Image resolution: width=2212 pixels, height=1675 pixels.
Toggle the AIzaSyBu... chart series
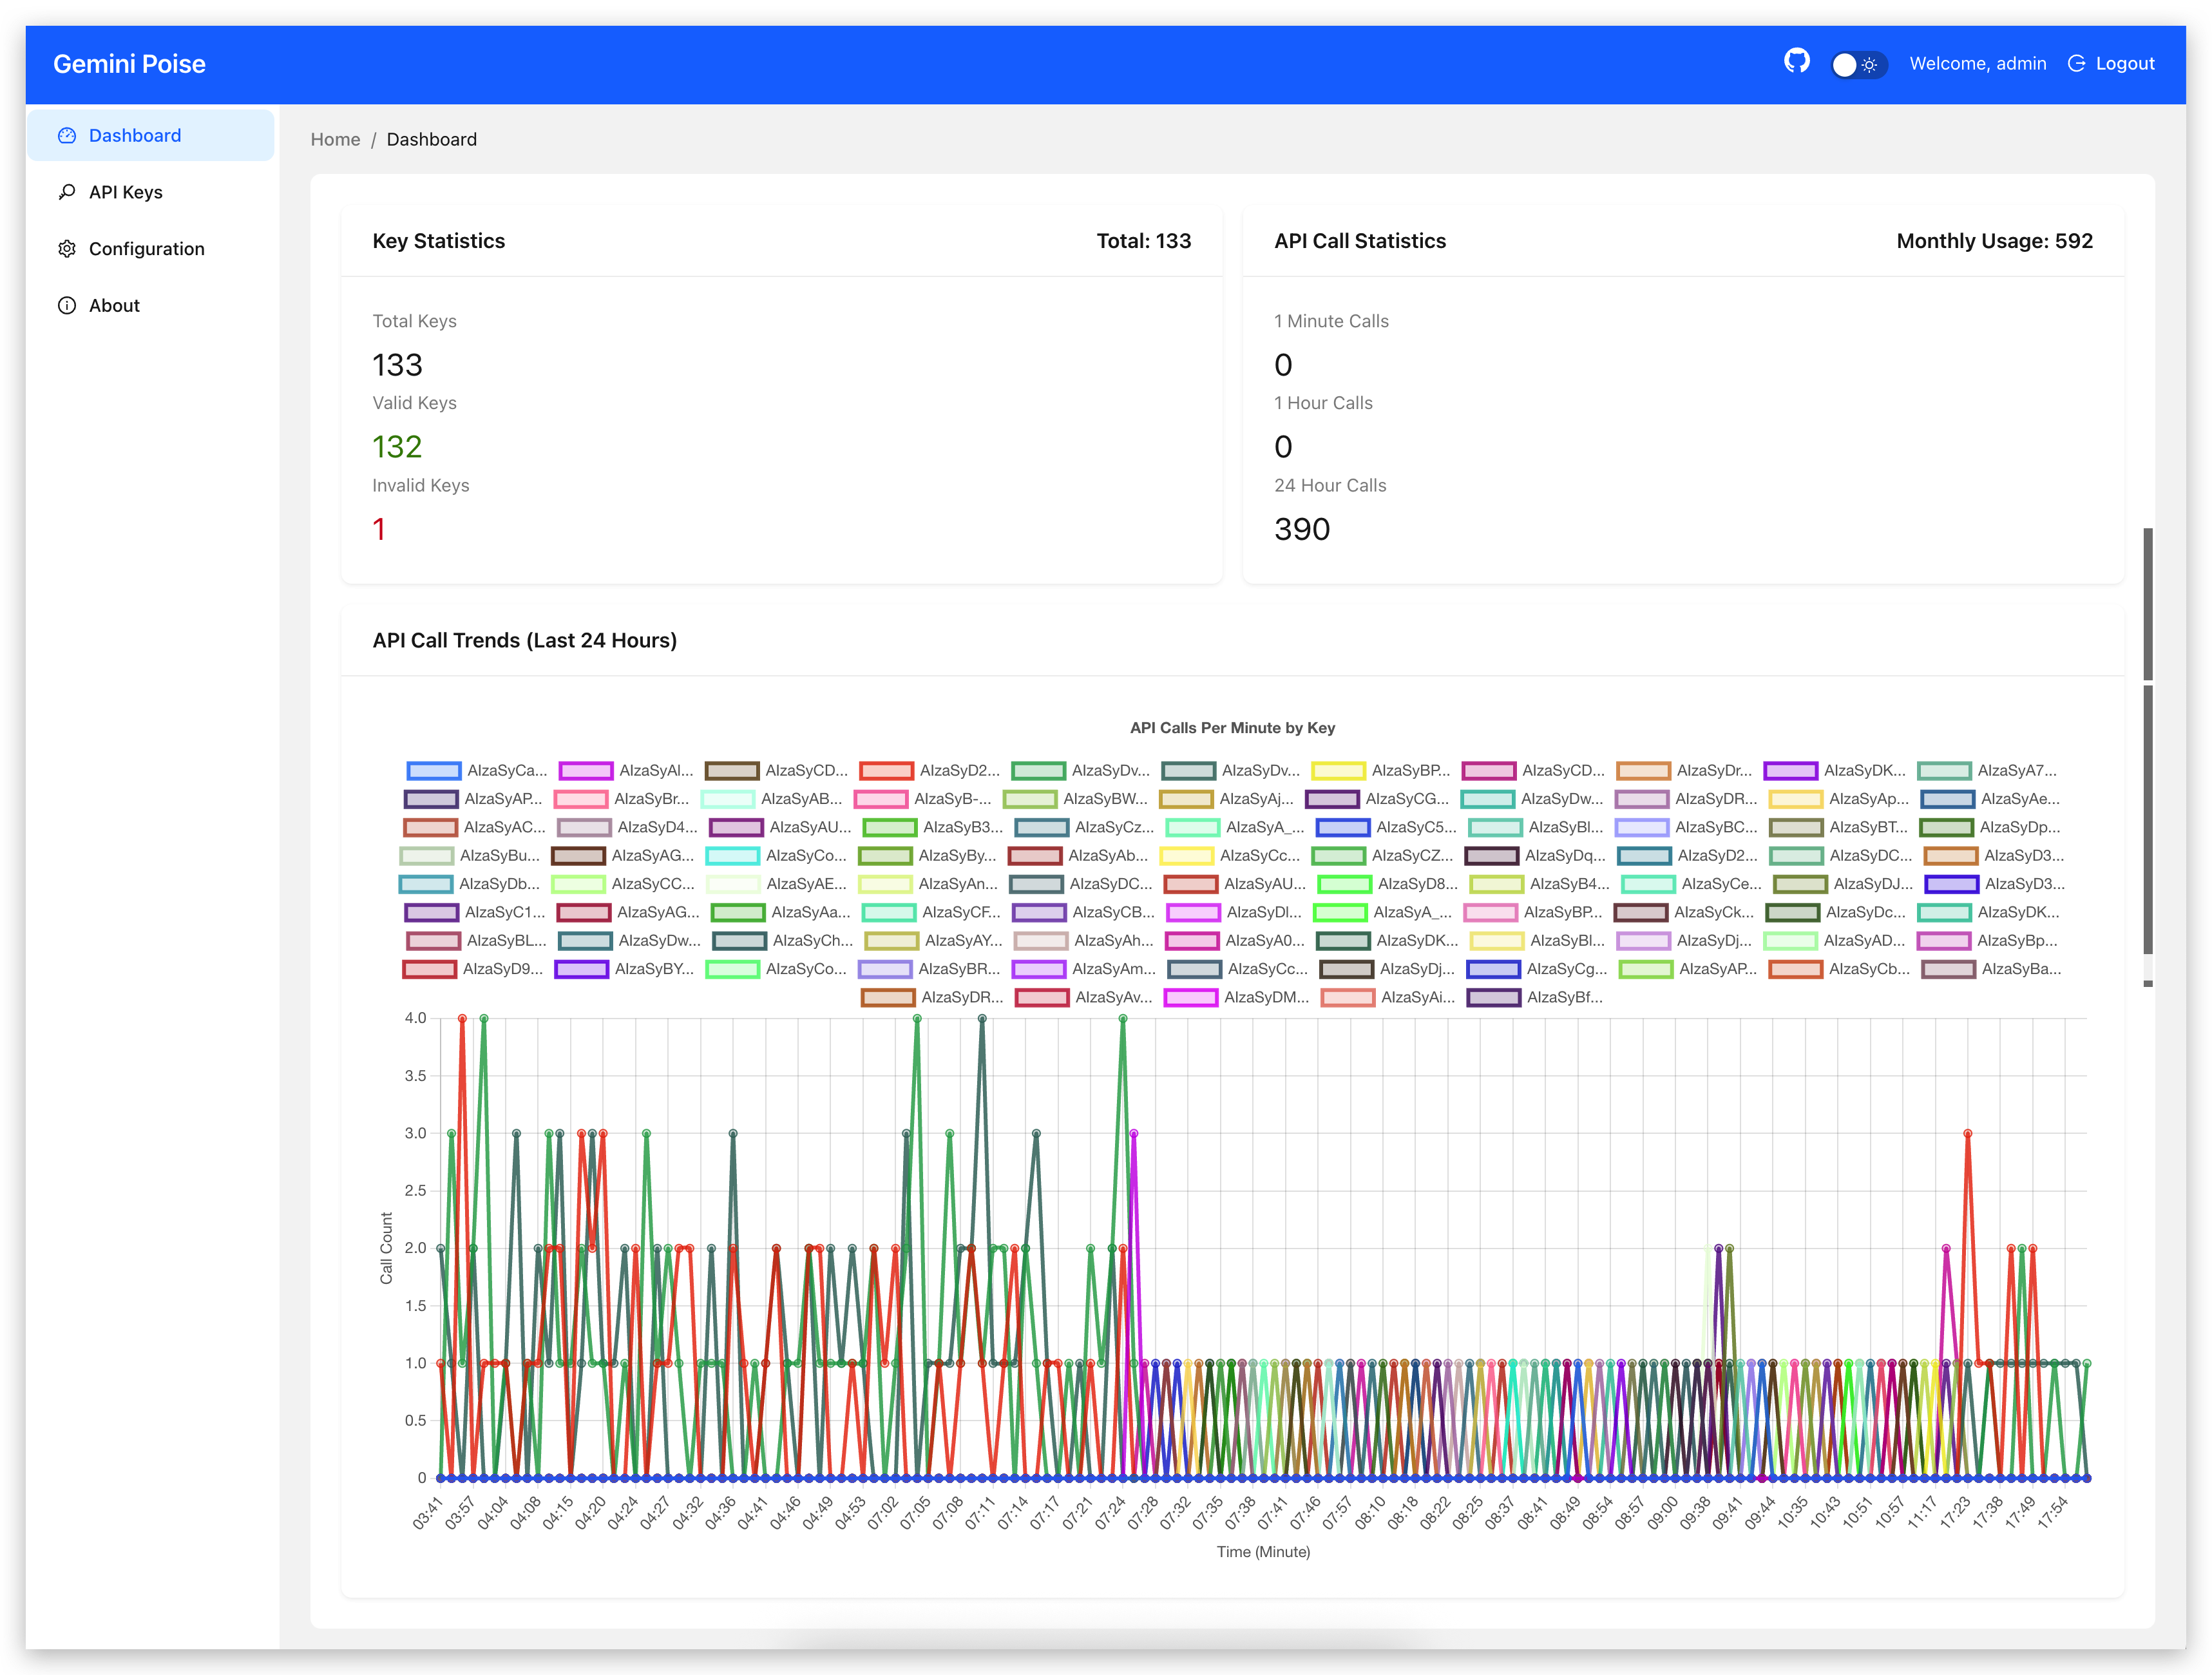(469, 855)
